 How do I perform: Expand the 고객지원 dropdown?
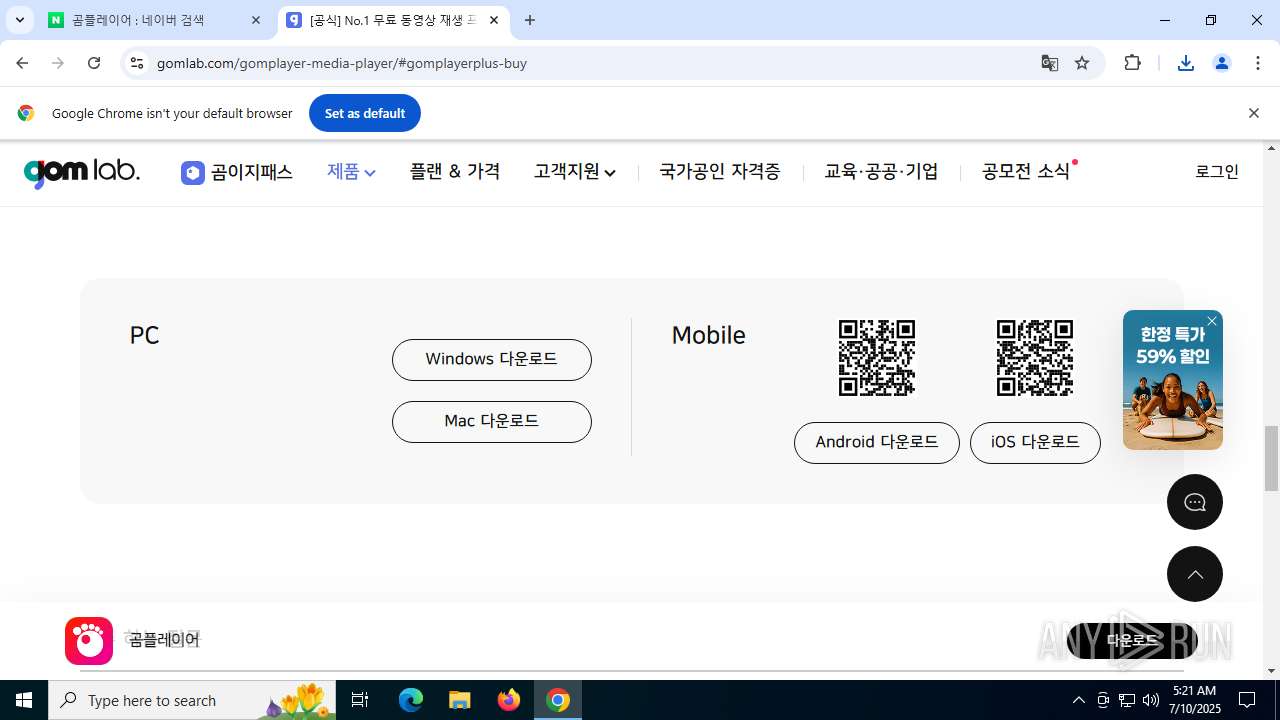[x=575, y=172]
